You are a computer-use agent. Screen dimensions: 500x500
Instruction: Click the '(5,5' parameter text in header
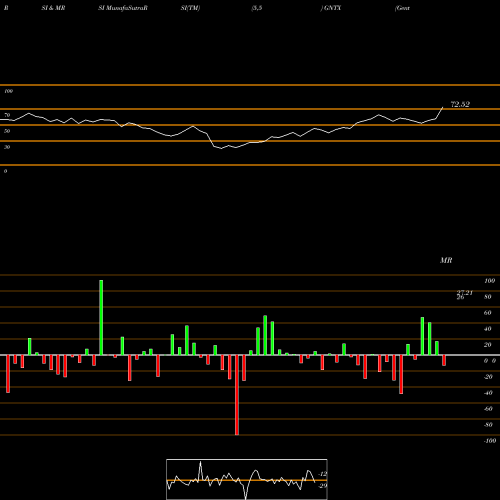point(257,8)
